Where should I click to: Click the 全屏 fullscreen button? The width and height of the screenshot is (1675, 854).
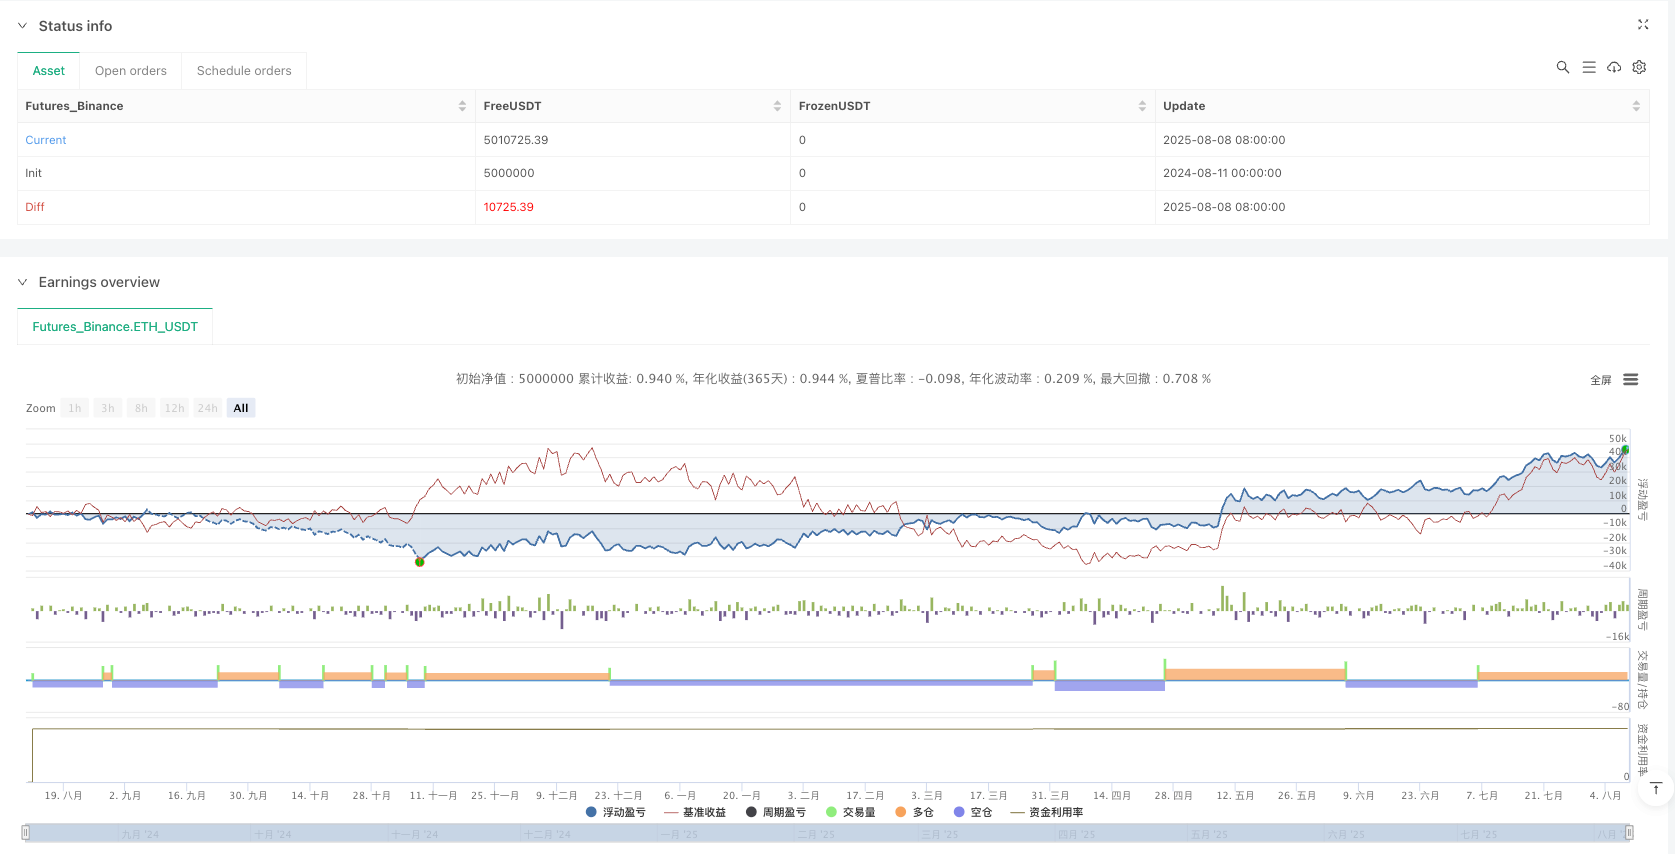tap(1600, 380)
